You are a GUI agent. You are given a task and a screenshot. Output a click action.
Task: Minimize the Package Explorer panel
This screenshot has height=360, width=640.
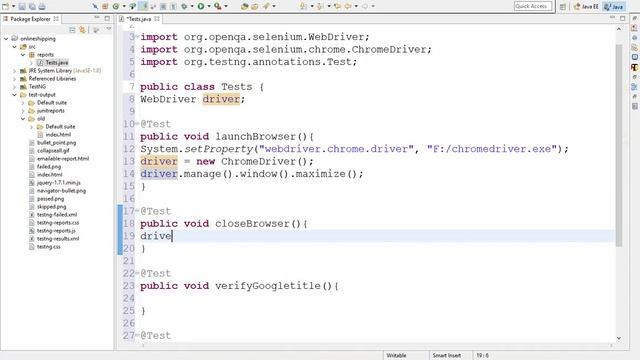coord(97,18)
